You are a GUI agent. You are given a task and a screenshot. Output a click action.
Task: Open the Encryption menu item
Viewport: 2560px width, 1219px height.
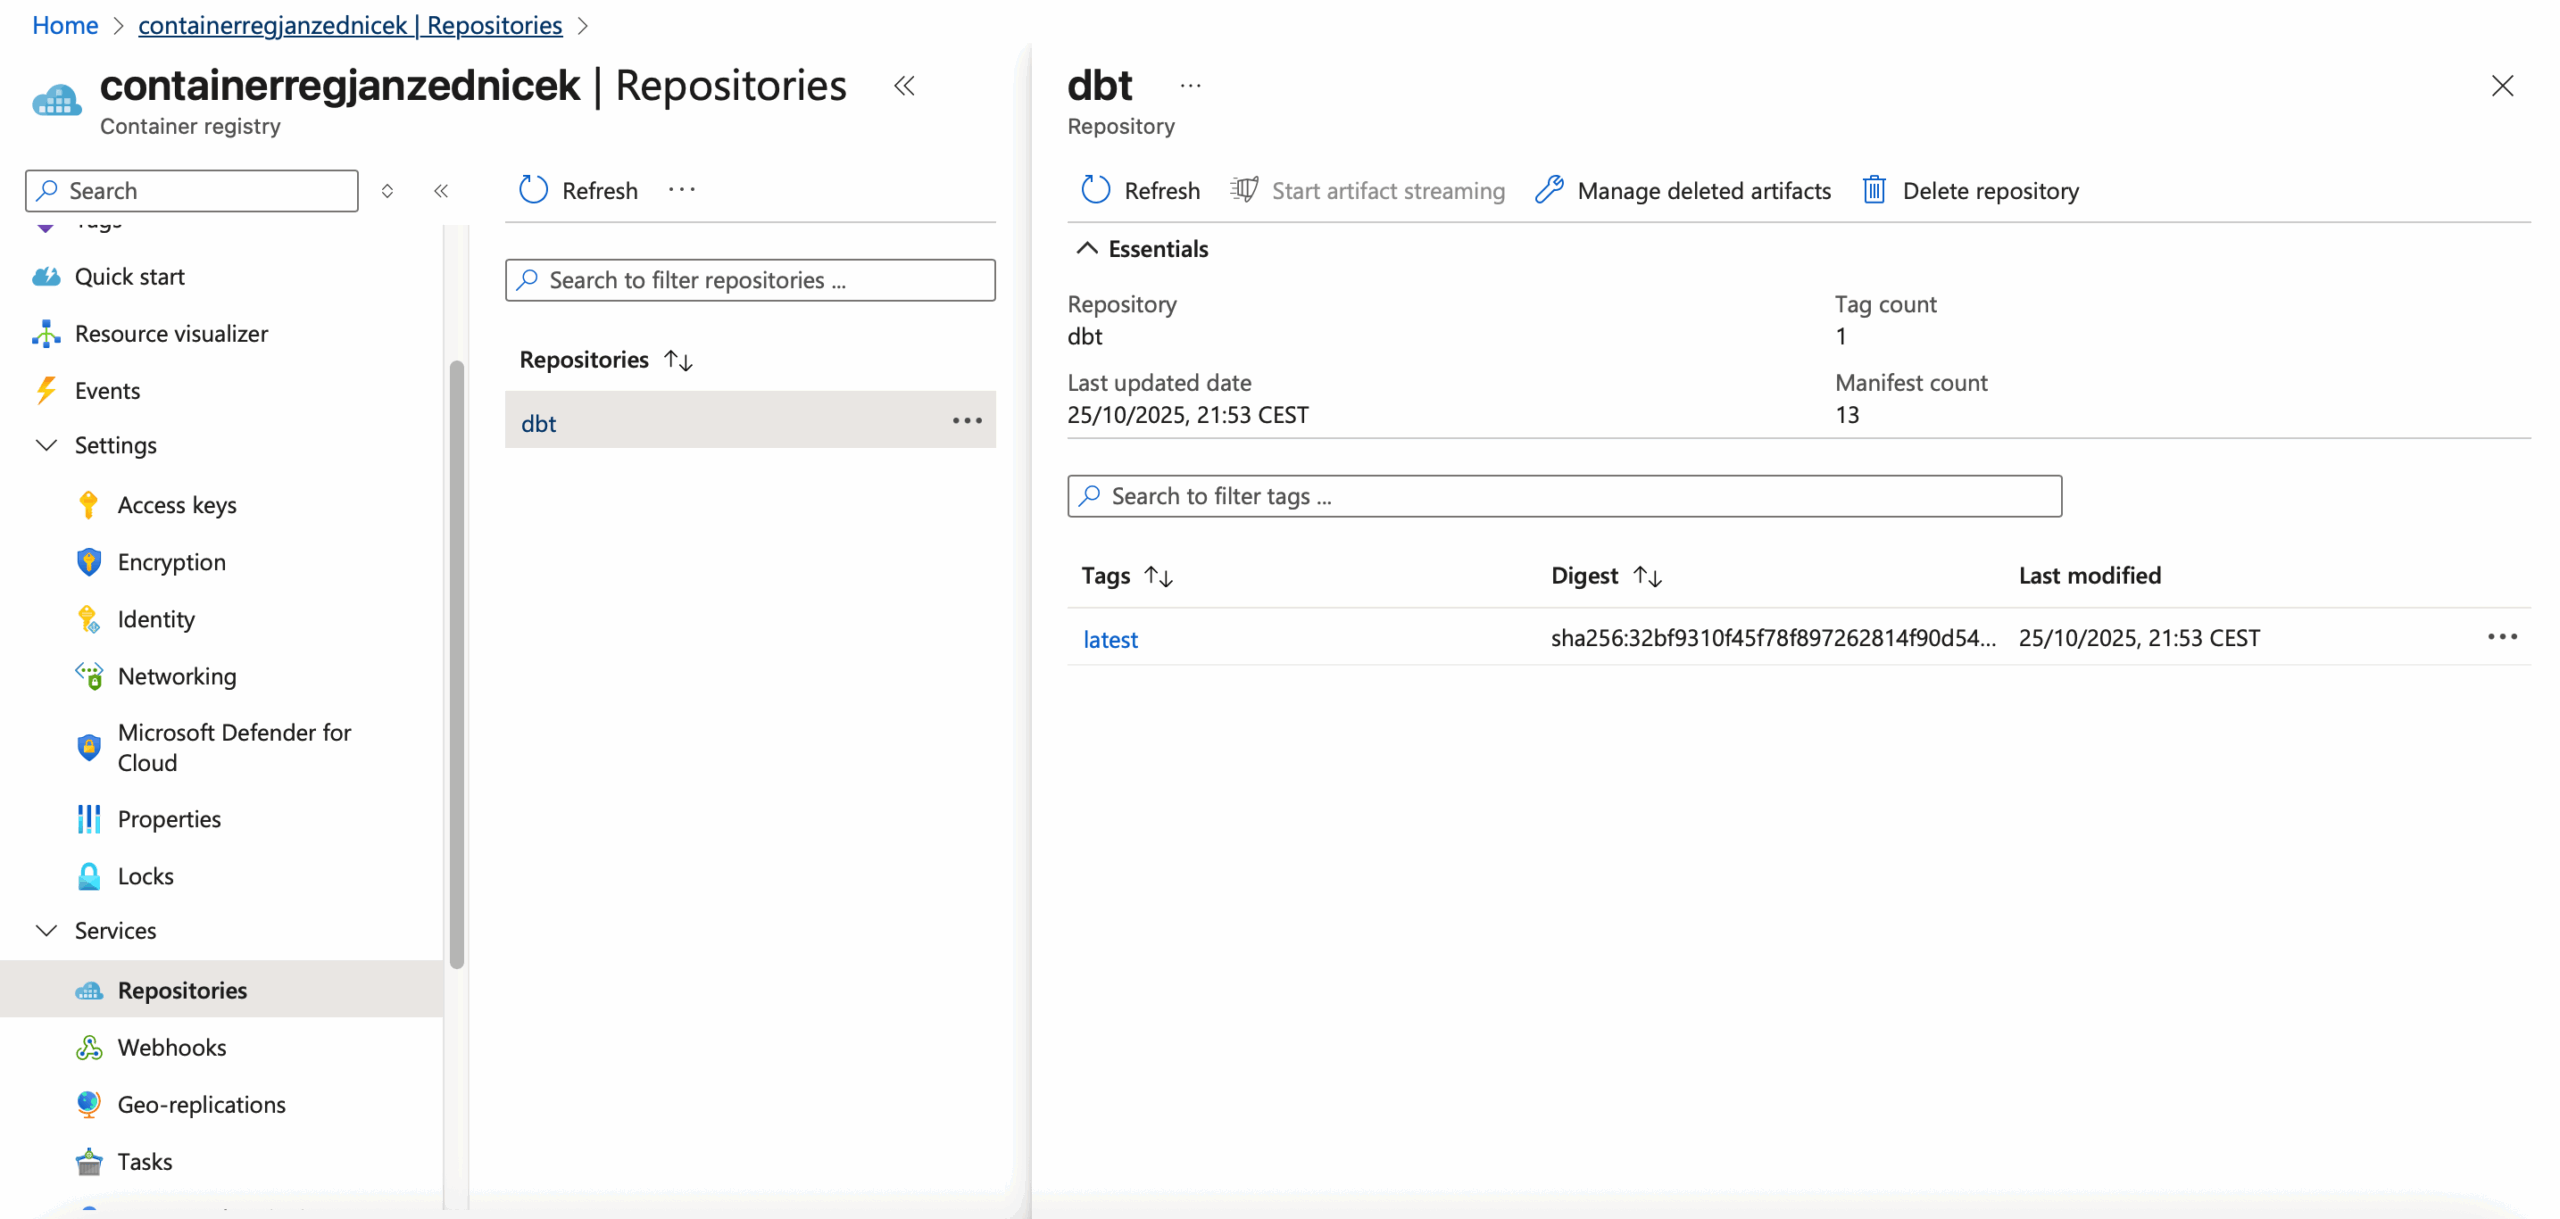[171, 562]
